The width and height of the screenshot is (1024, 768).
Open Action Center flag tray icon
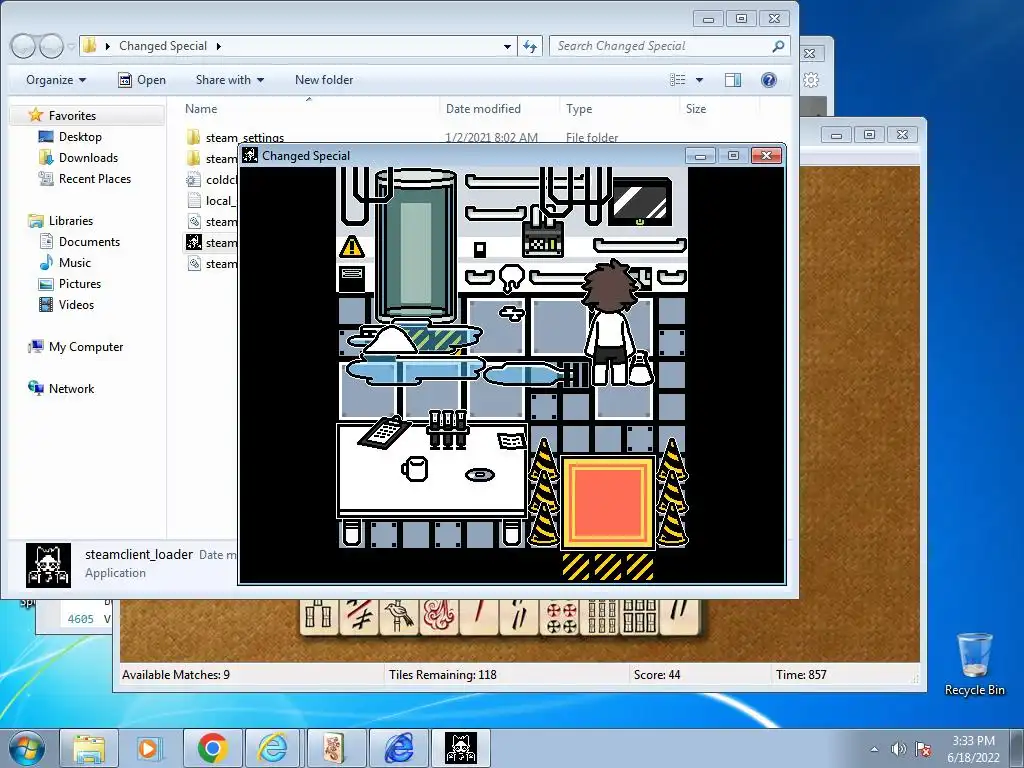click(x=923, y=749)
